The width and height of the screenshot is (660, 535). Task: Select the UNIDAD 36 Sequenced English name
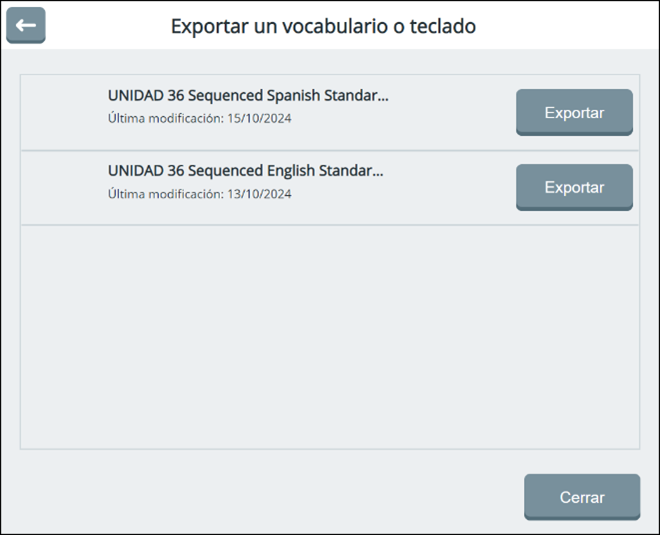245,171
